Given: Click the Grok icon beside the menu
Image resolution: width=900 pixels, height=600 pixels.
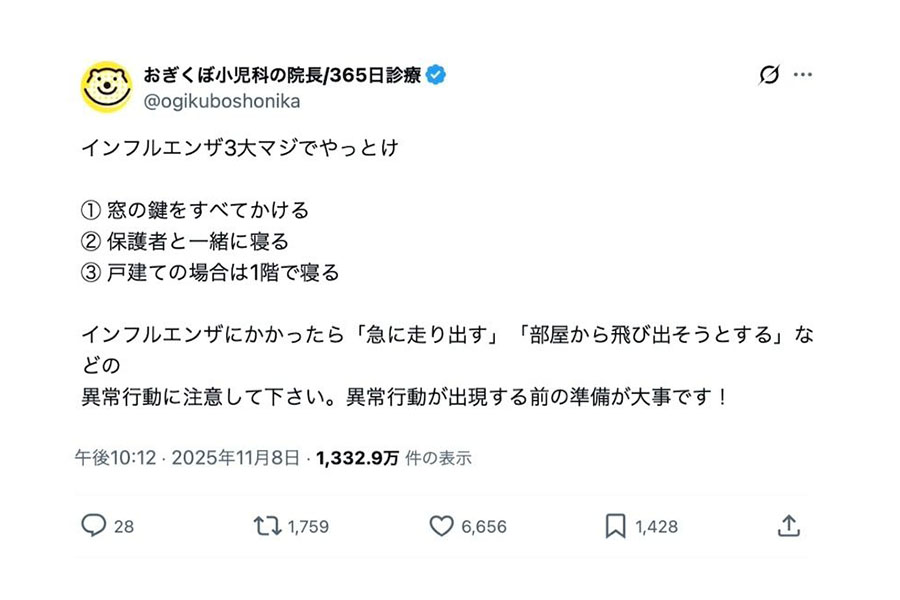Looking at the screenshot, I should 769,75.
